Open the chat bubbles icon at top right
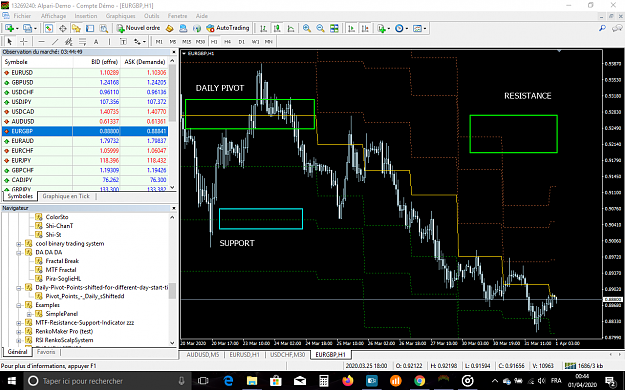Image resolution: width=625 pixels, height=390 pixels. [x=617, y=28]
